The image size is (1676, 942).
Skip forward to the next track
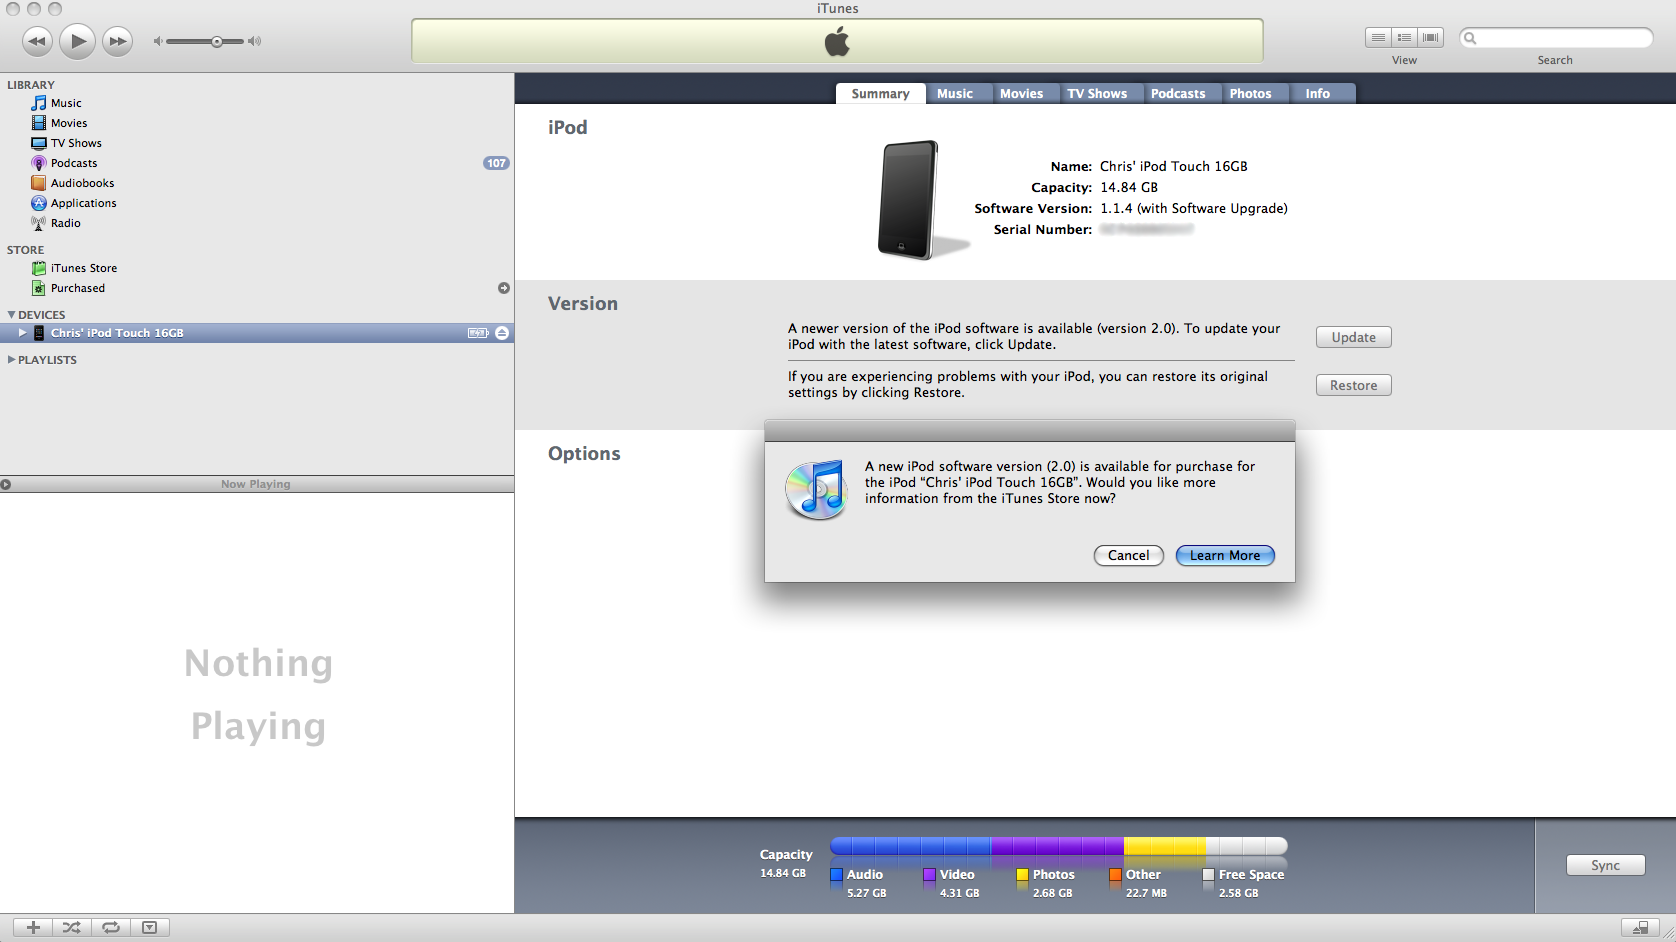[118, 41]
